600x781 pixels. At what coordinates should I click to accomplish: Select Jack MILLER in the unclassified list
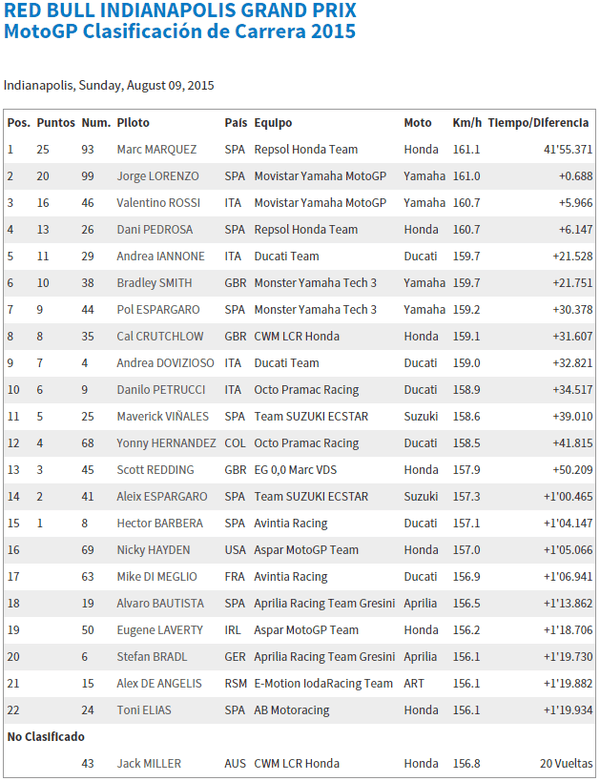point(148,764)
